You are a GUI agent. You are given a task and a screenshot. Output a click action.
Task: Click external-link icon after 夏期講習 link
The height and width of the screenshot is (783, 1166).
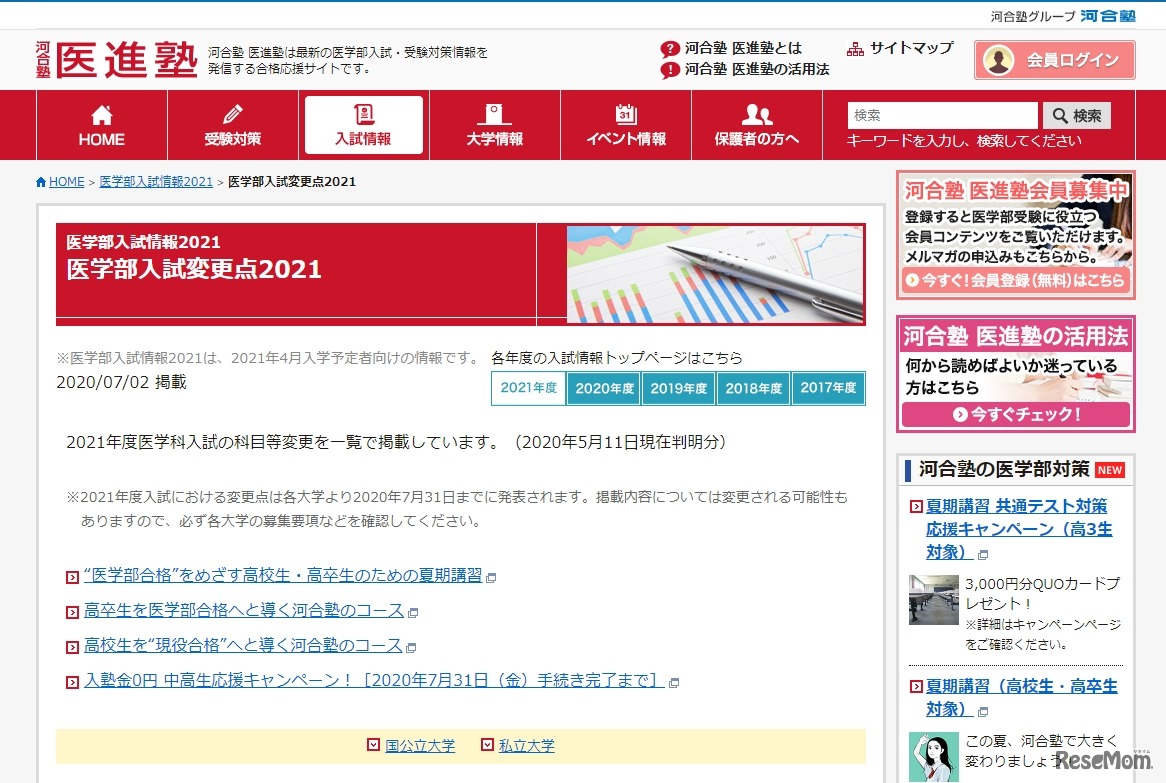click(491, 578)
